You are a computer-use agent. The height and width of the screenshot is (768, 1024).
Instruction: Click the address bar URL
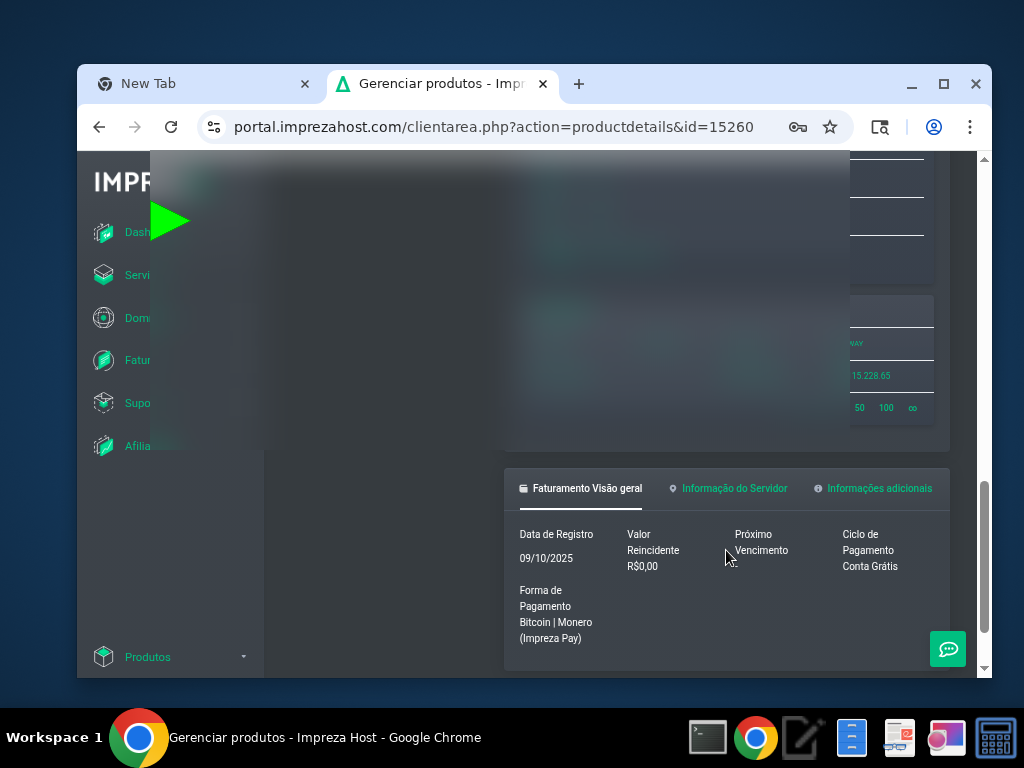(494, 127)
